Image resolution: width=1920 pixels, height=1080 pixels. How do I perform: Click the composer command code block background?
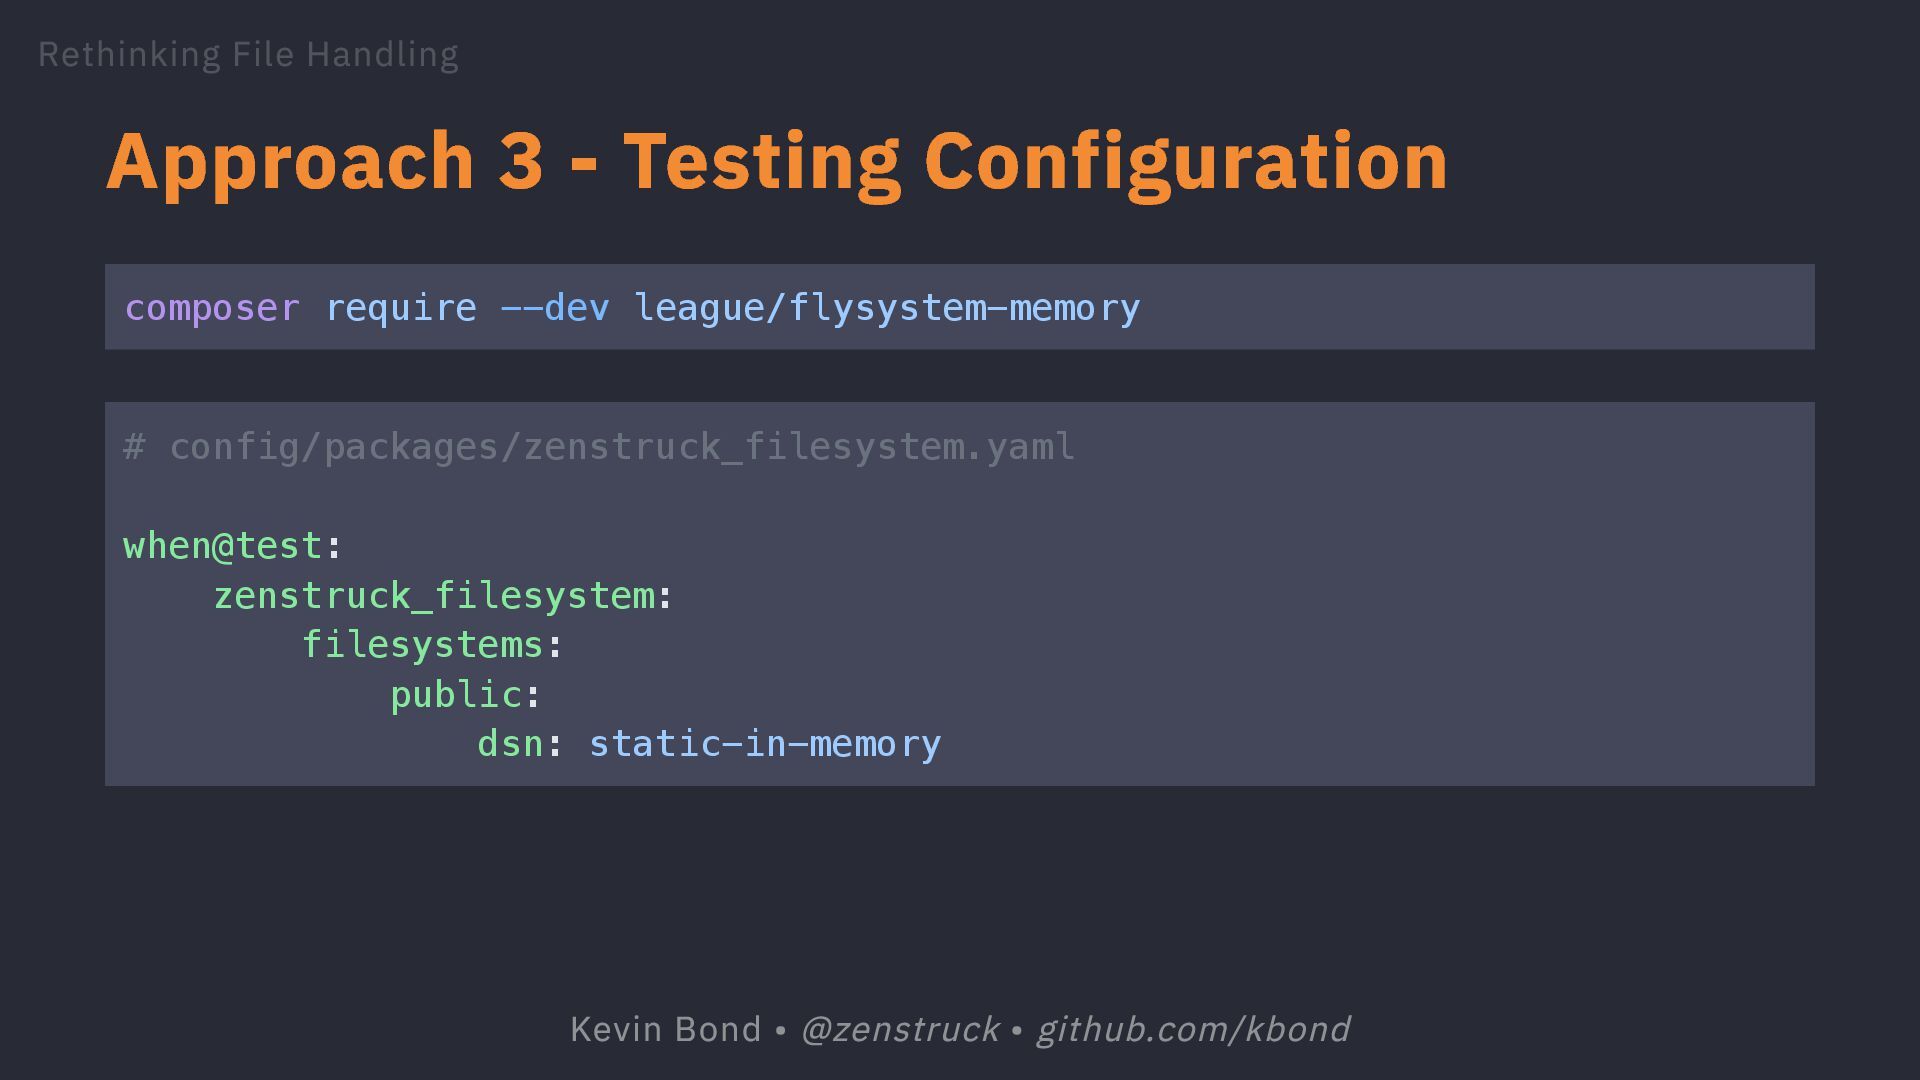(x=960, y=307)
